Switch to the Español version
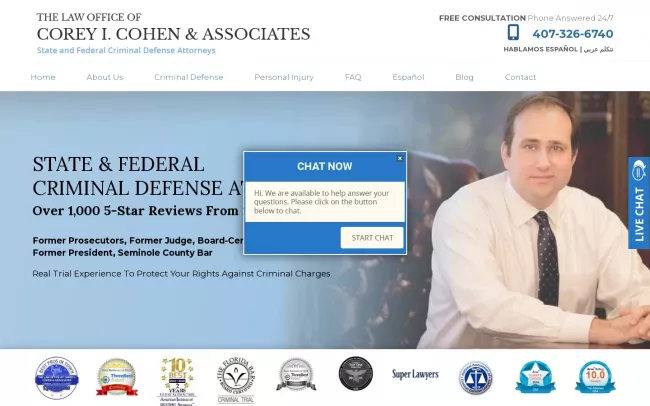Viewport: 650px width, 406px height. [408, 77]
